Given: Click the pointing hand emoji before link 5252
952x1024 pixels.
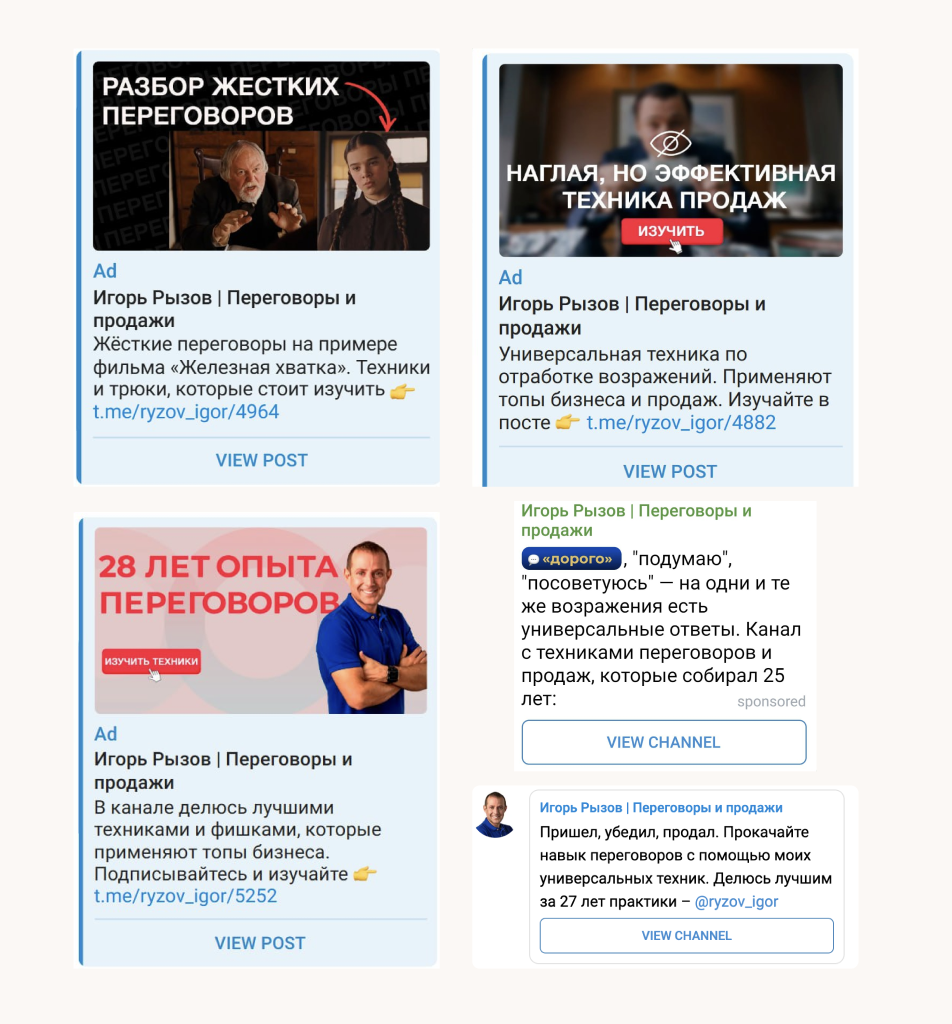Looking at the screenshot, I should click(365, 874).
